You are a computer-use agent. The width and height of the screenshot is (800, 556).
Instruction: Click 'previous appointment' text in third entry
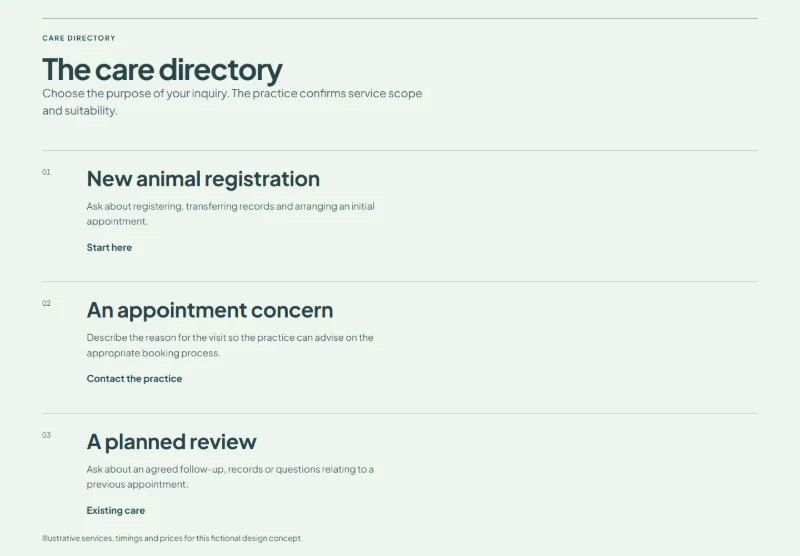pyautogui.click(x=137, y=485)
